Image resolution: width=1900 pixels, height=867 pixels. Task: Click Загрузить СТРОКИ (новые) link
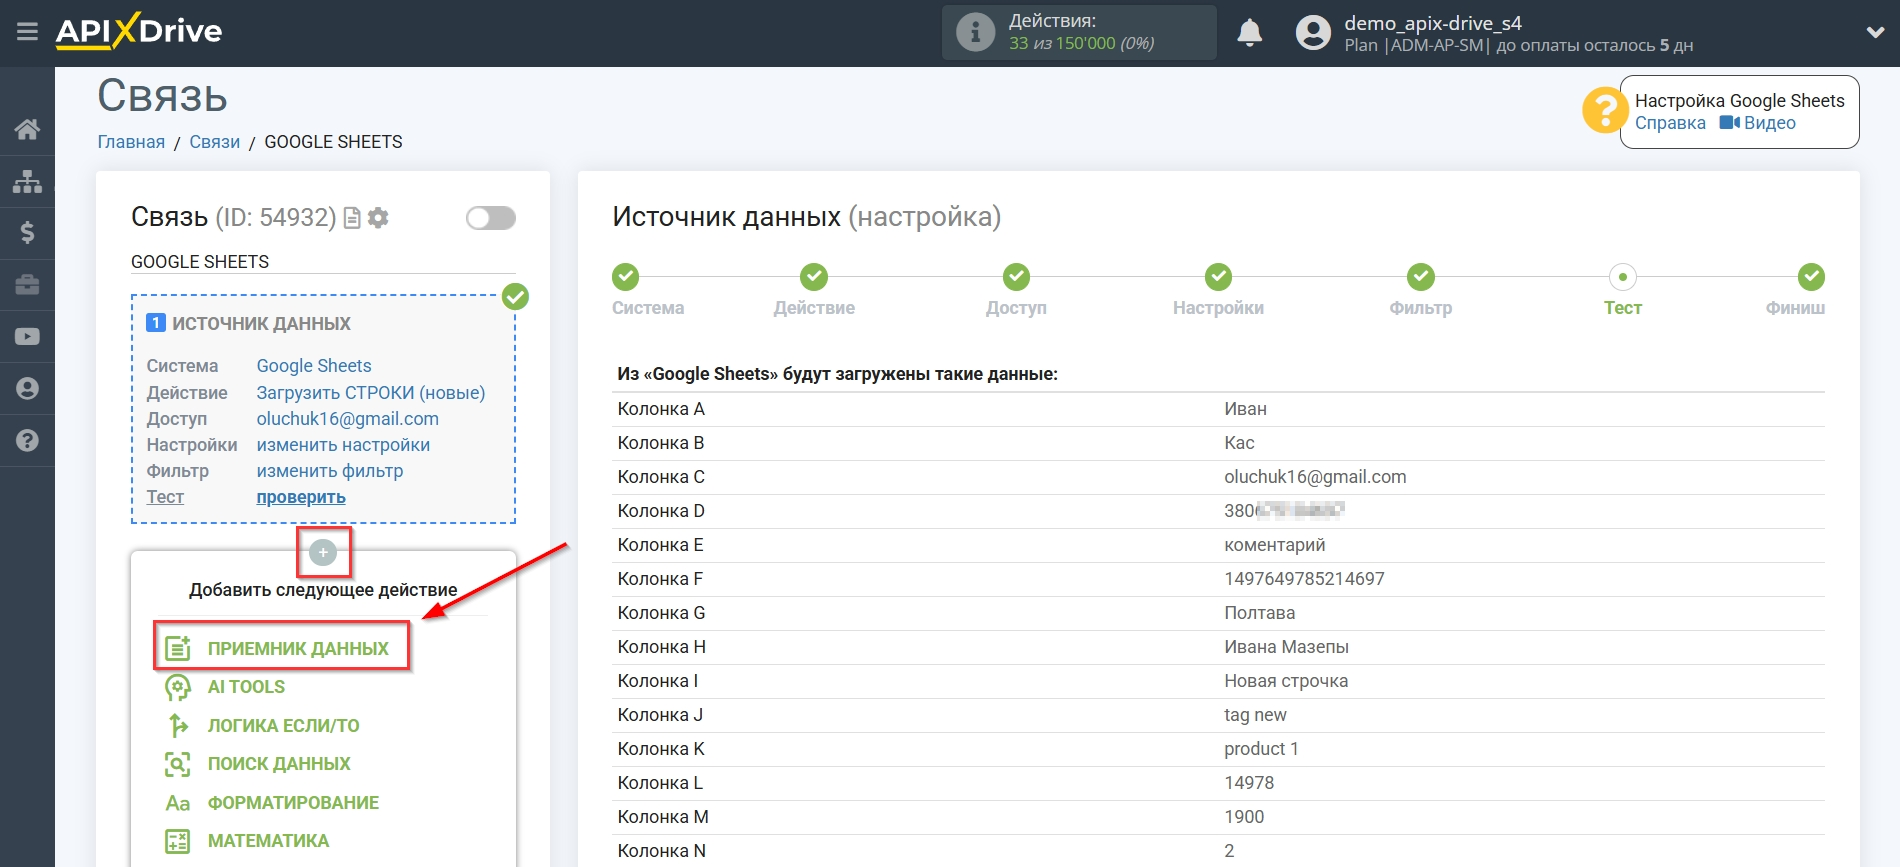click(x=371, y=393)
